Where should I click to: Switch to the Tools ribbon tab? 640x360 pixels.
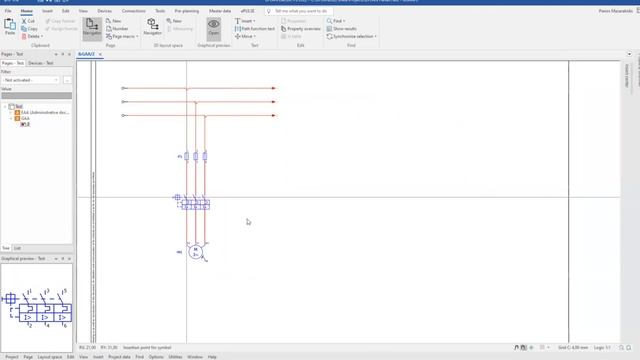coord(160,11)
